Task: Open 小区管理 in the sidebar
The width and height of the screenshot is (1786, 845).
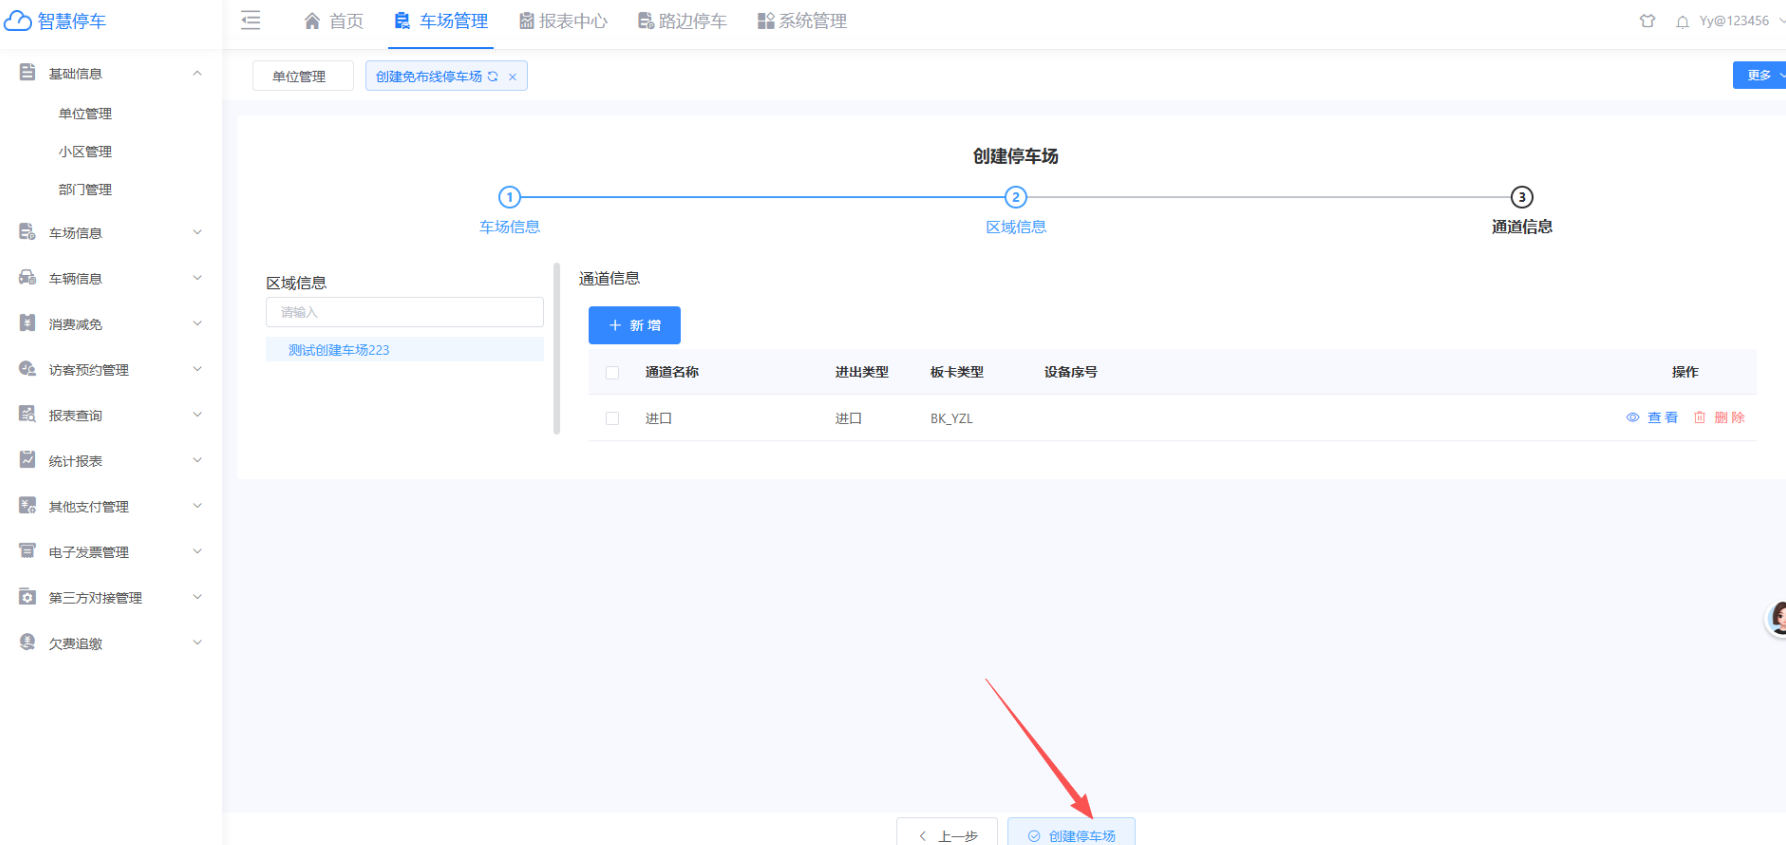Action: tap(85, 151)
